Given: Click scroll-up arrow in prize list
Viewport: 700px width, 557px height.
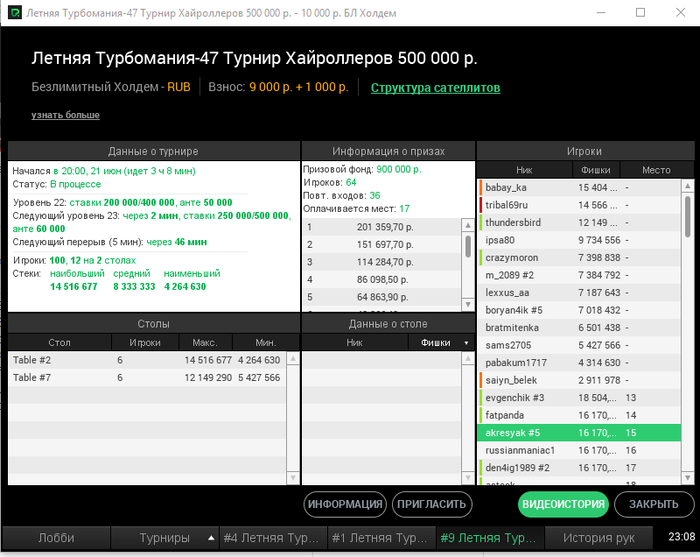Looking at the screenshot, I should [468, 225].
